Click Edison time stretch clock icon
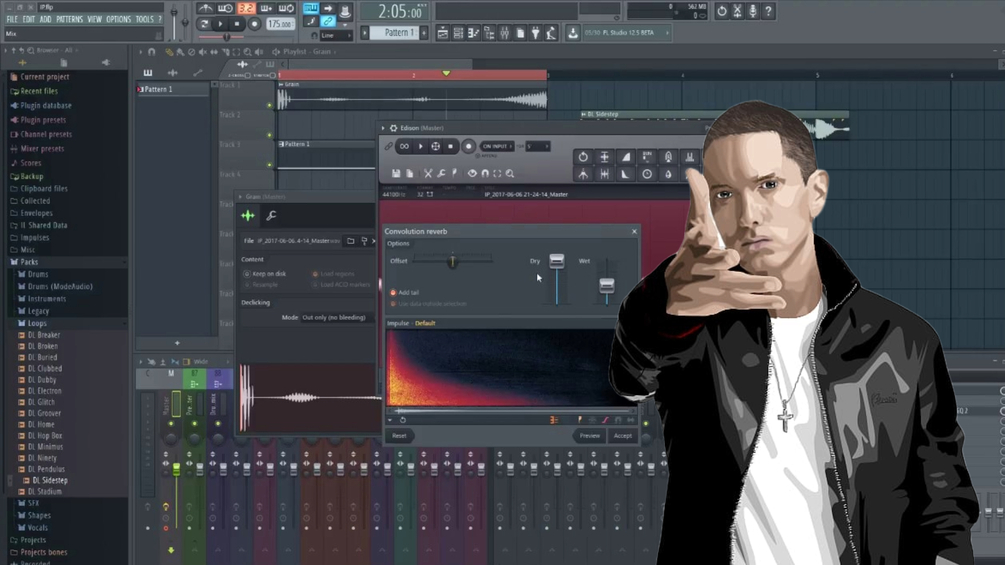Image resolution: width=1005 pixels, height=565 pixels. pos(647,174)
